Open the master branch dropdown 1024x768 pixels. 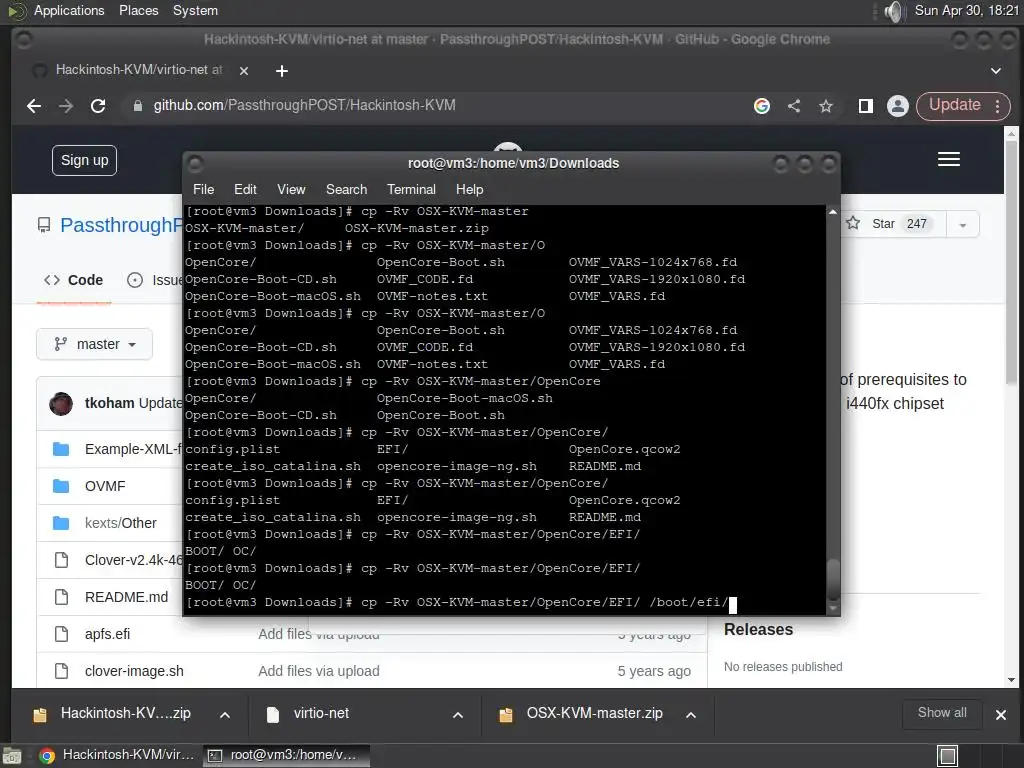pyautogui.click(x=95, y=344)
